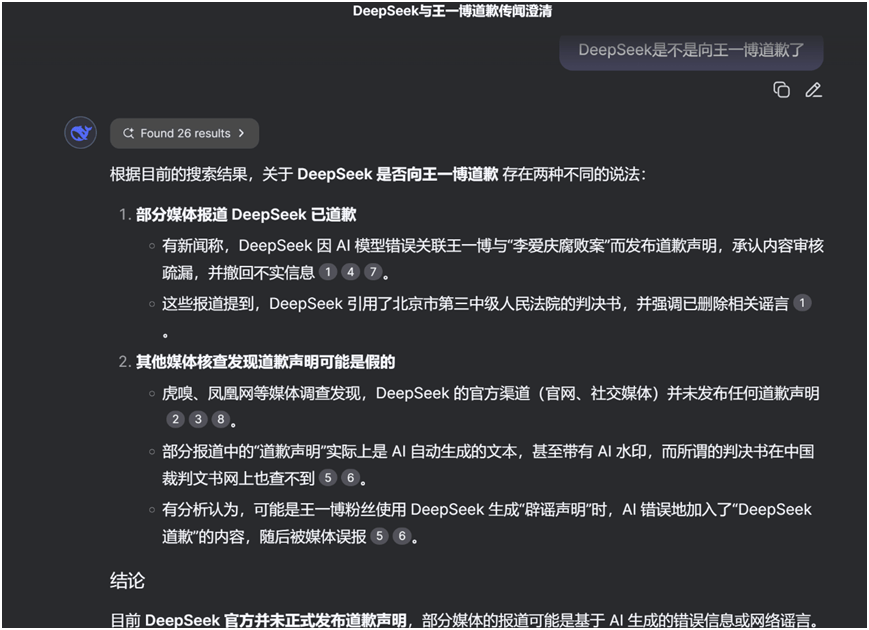Open citation 5 after 裁判文书网上也查不到
The height and width of the screenshot is (630, 869).
[328, 478]
